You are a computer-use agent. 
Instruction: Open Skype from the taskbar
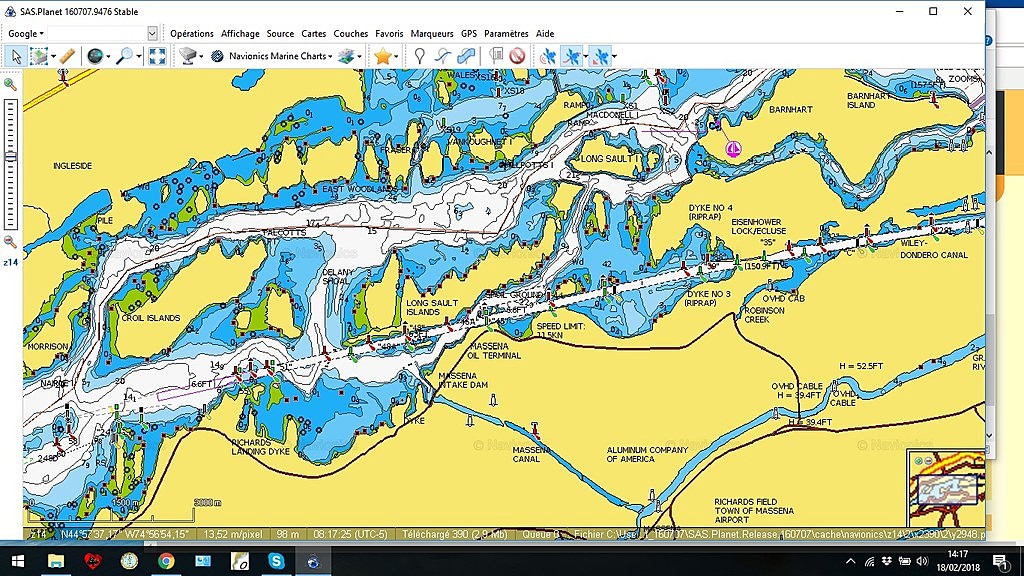tap(276, 561)
